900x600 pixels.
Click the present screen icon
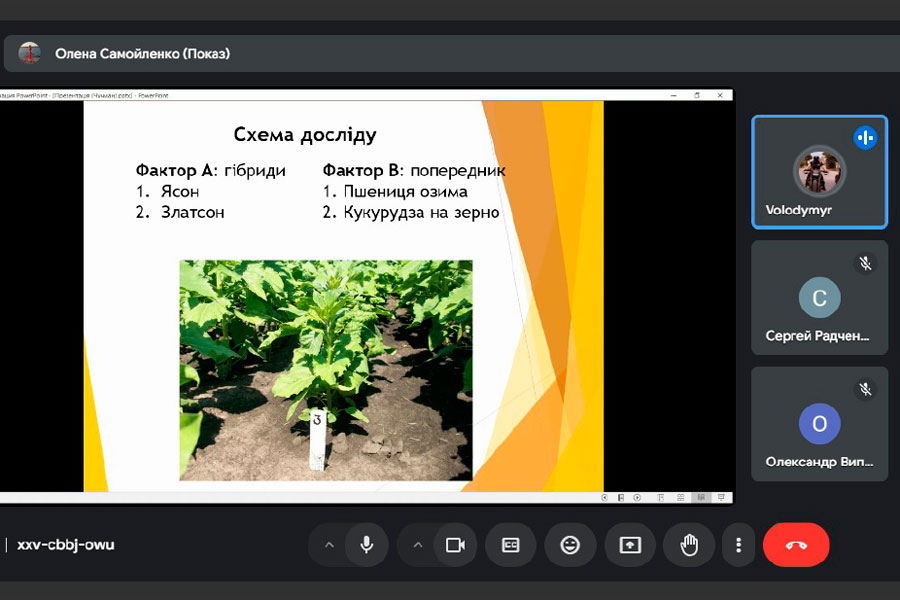[x=630, y=545]
